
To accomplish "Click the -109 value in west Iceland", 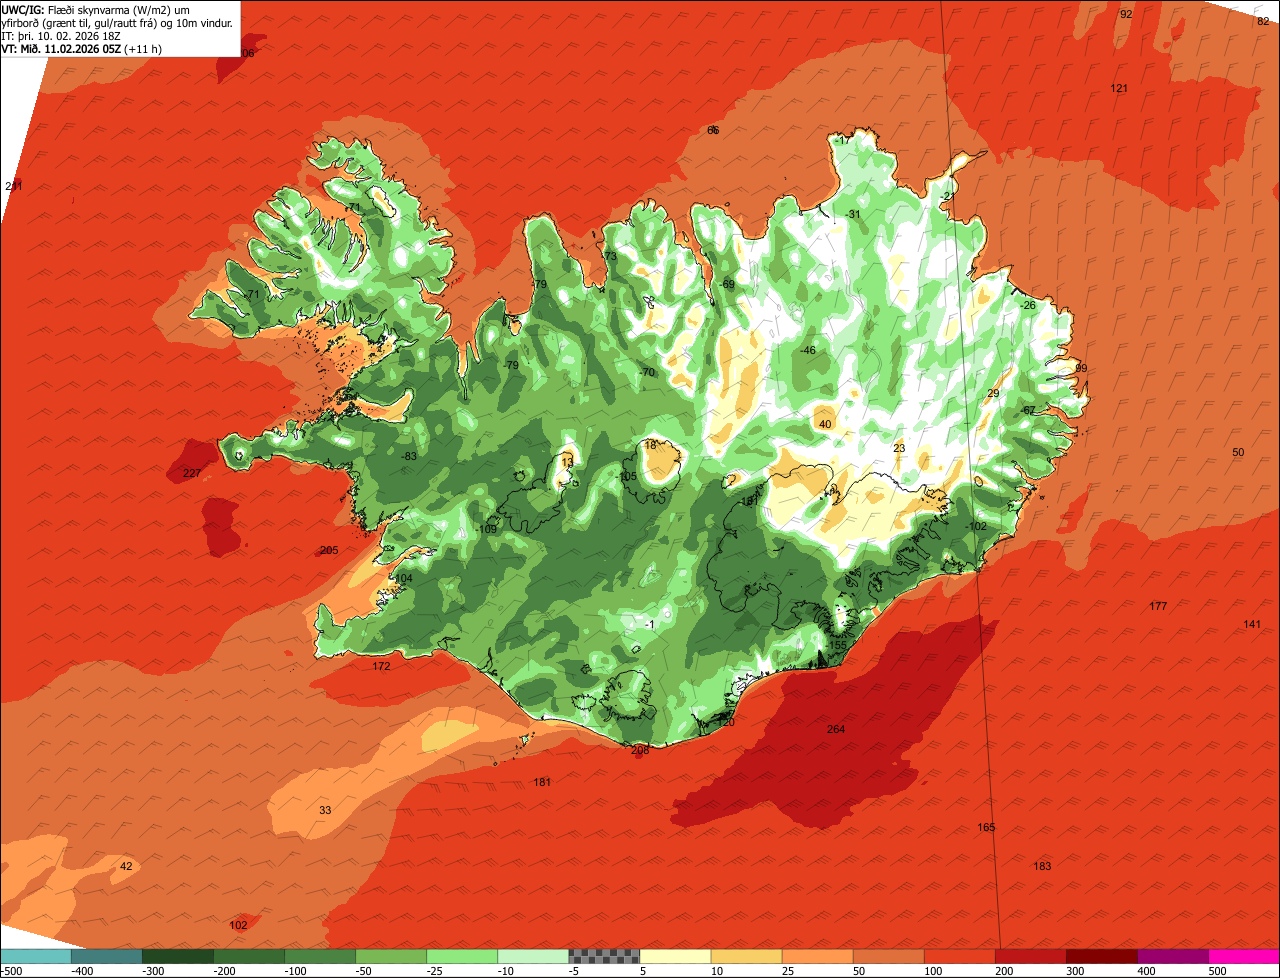I will tap(487, 529).
